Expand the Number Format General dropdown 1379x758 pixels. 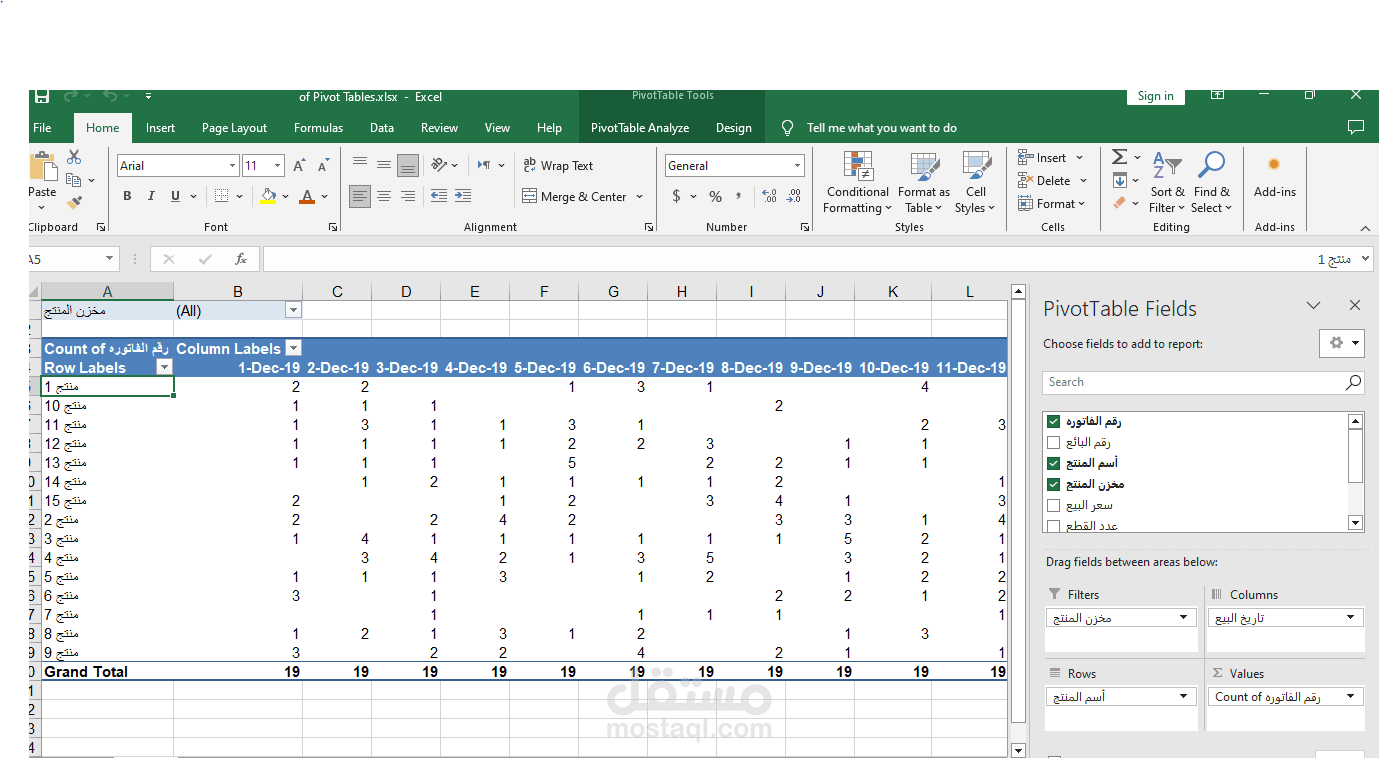pyautogui.click(x=798, y=166)
